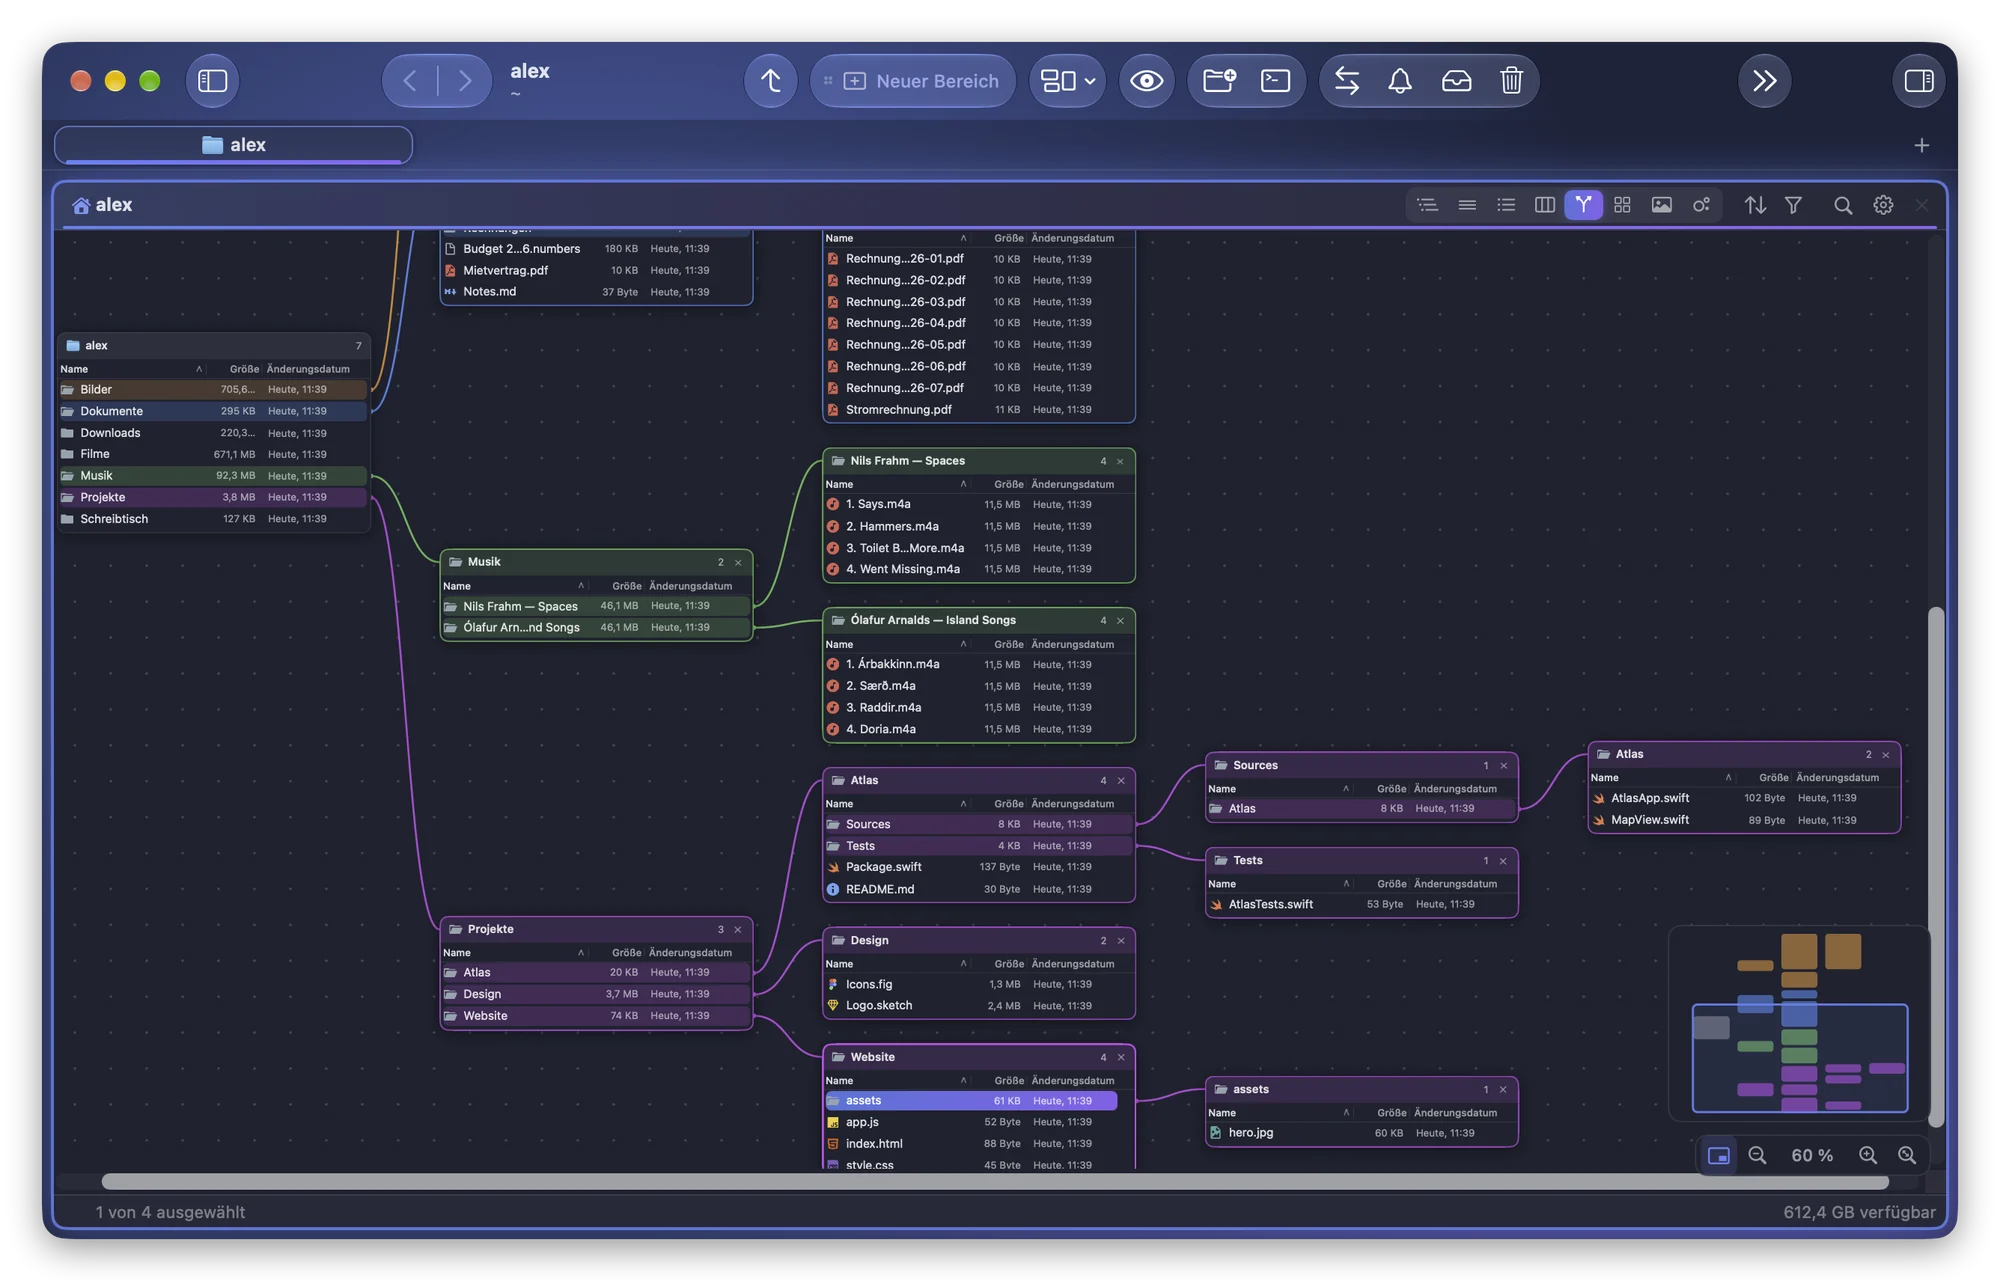Open the Projekte folder in alex node

[x=213, y=497]
